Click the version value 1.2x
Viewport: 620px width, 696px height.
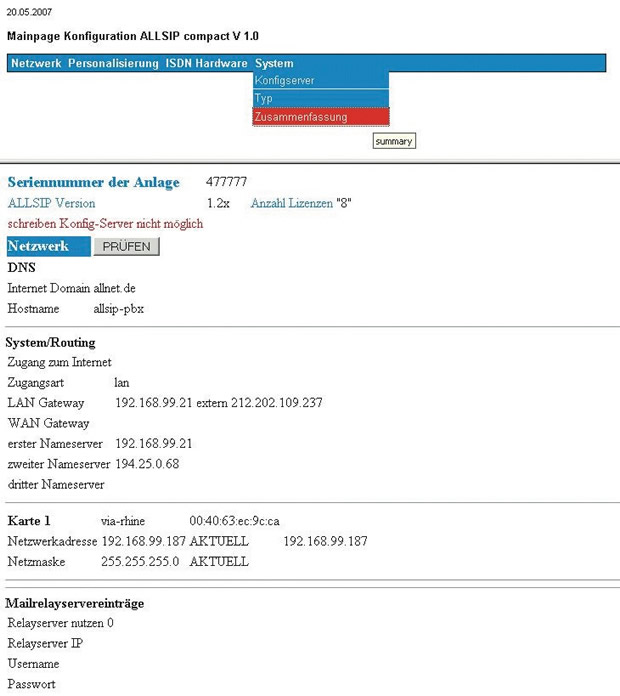tap(218, 203)
